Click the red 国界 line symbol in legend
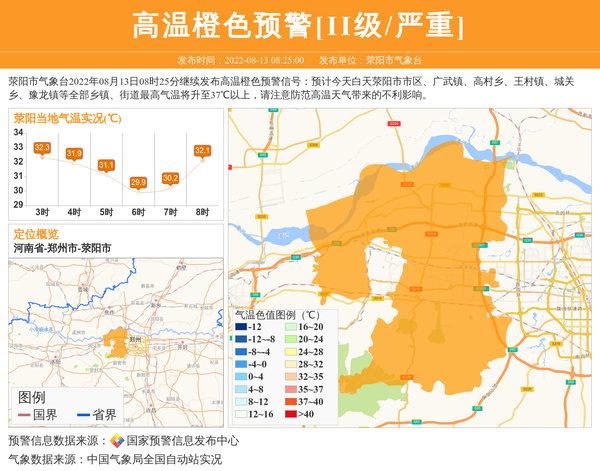Image resolution: width=600 pixels, height=471 pixels. coord(23,415)
